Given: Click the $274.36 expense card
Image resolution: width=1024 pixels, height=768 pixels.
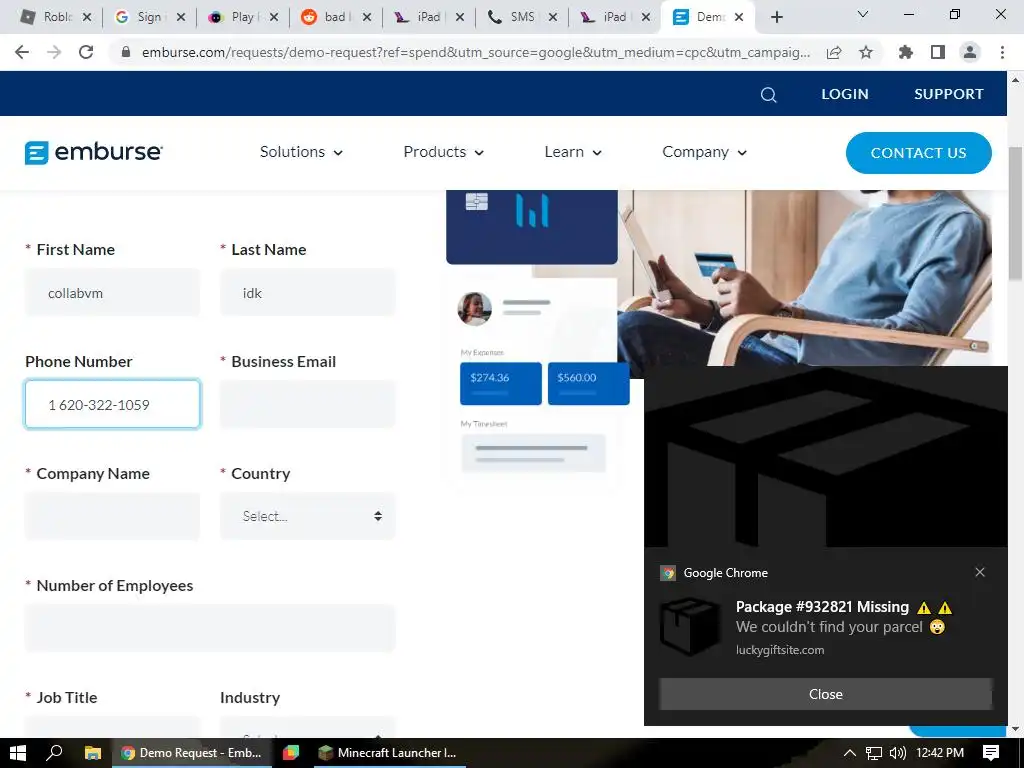Looking at the screenshot, I should click(500, 383).
